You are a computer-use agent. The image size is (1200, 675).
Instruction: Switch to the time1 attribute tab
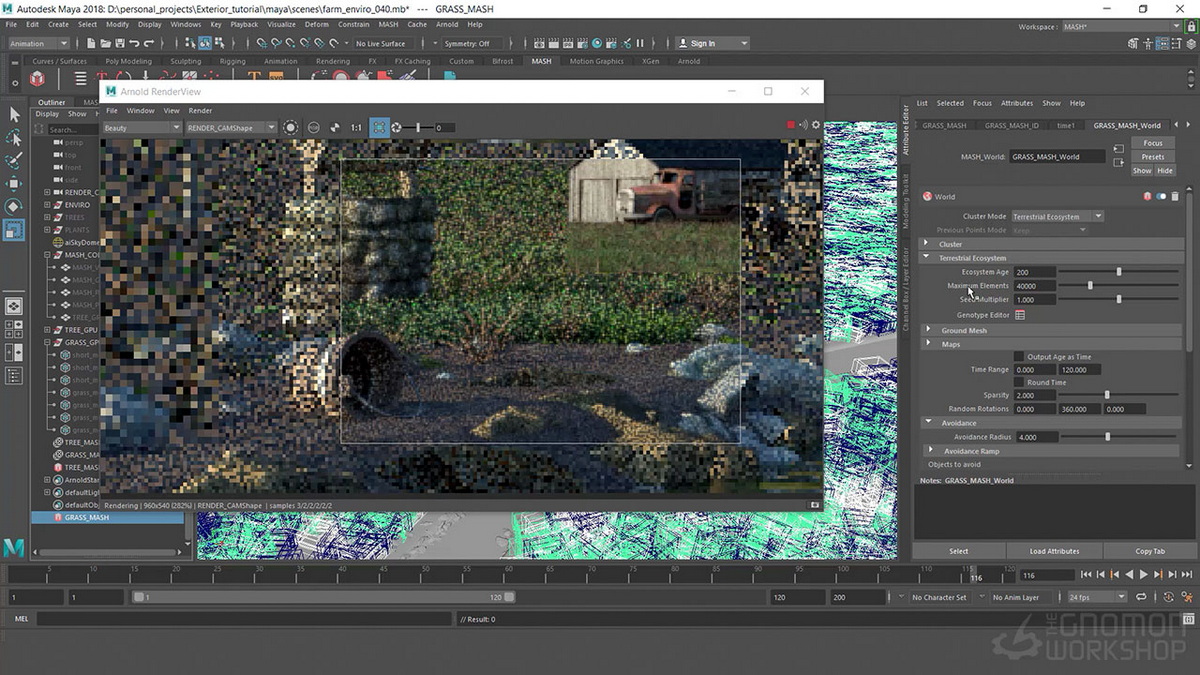click(1066, 125)
